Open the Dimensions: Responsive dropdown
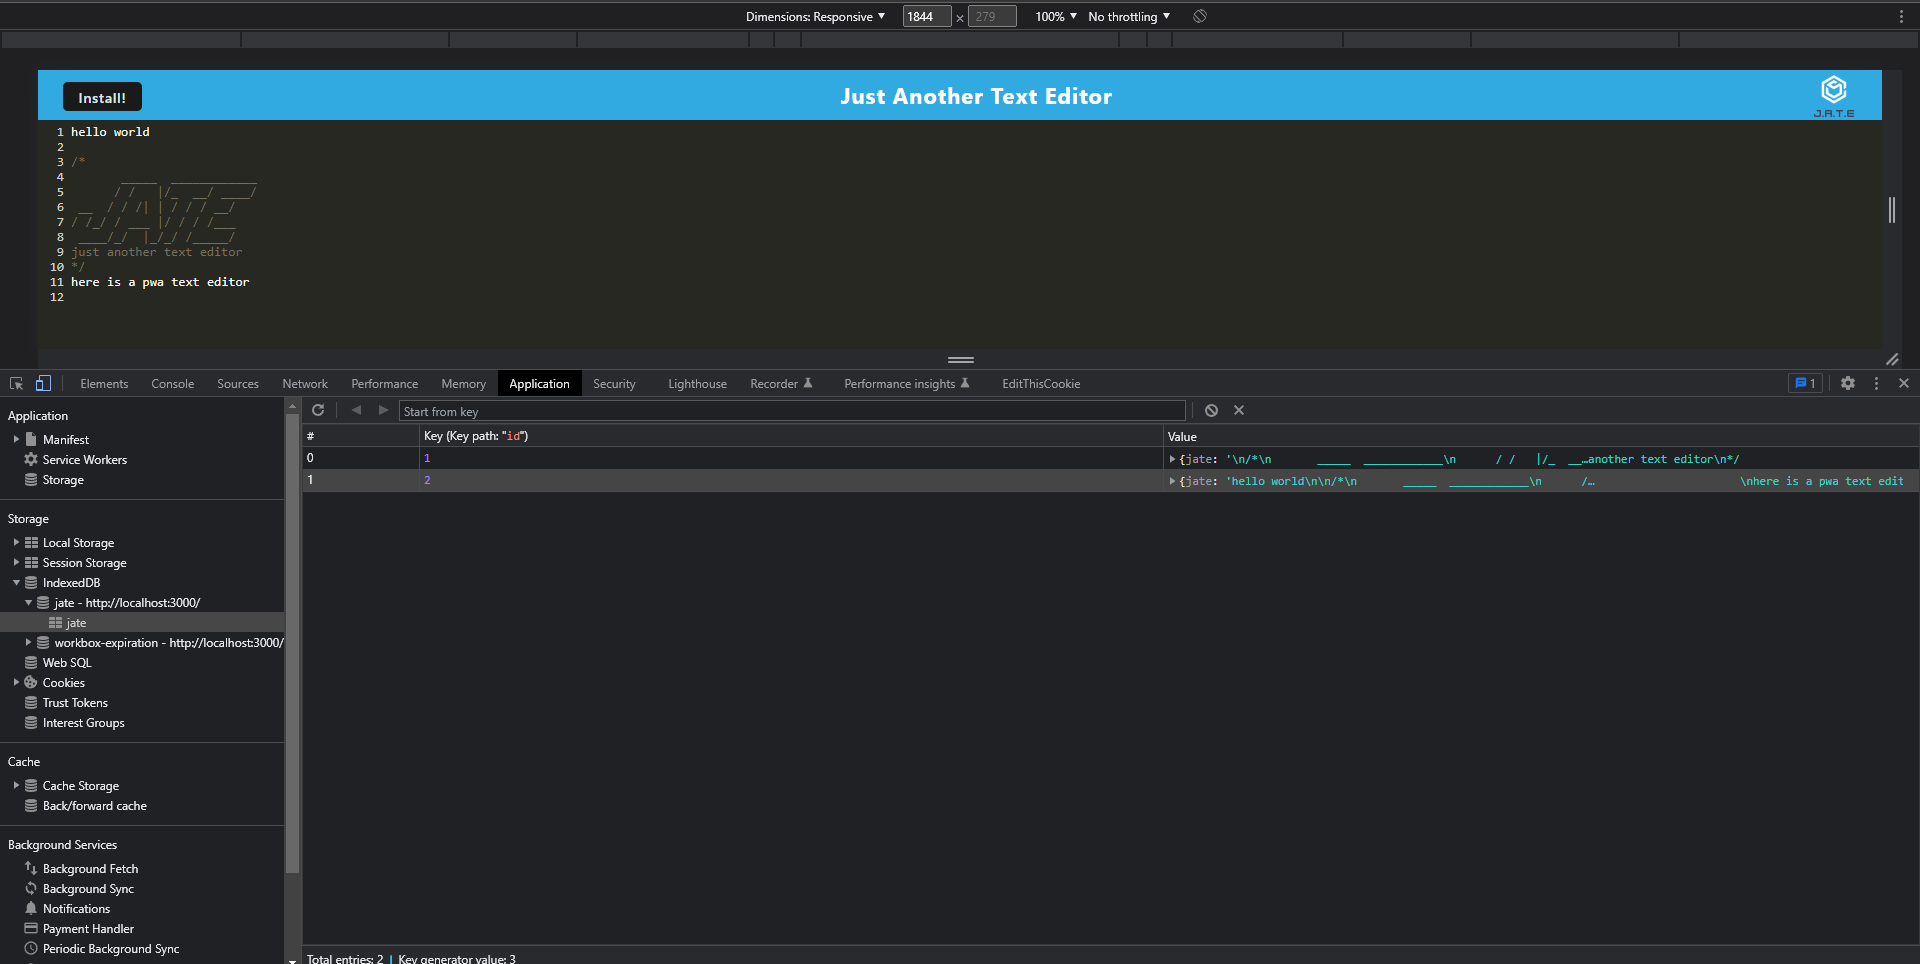 (815, 16)
